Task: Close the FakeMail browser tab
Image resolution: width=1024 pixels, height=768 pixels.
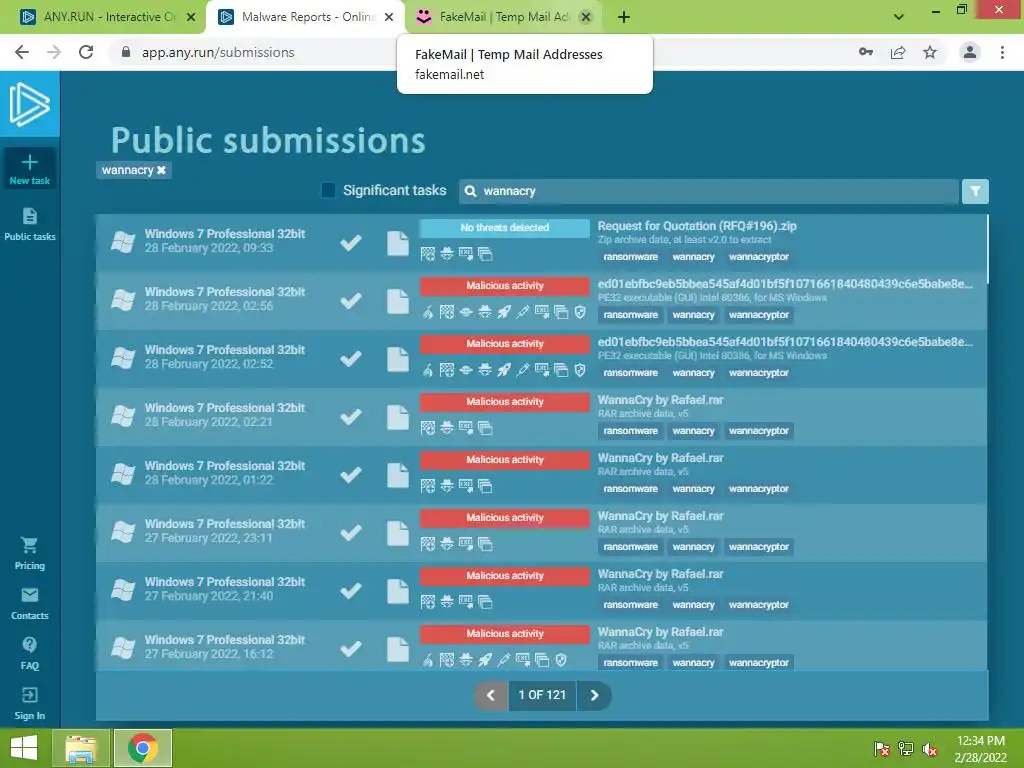Action: click(586, 17)
